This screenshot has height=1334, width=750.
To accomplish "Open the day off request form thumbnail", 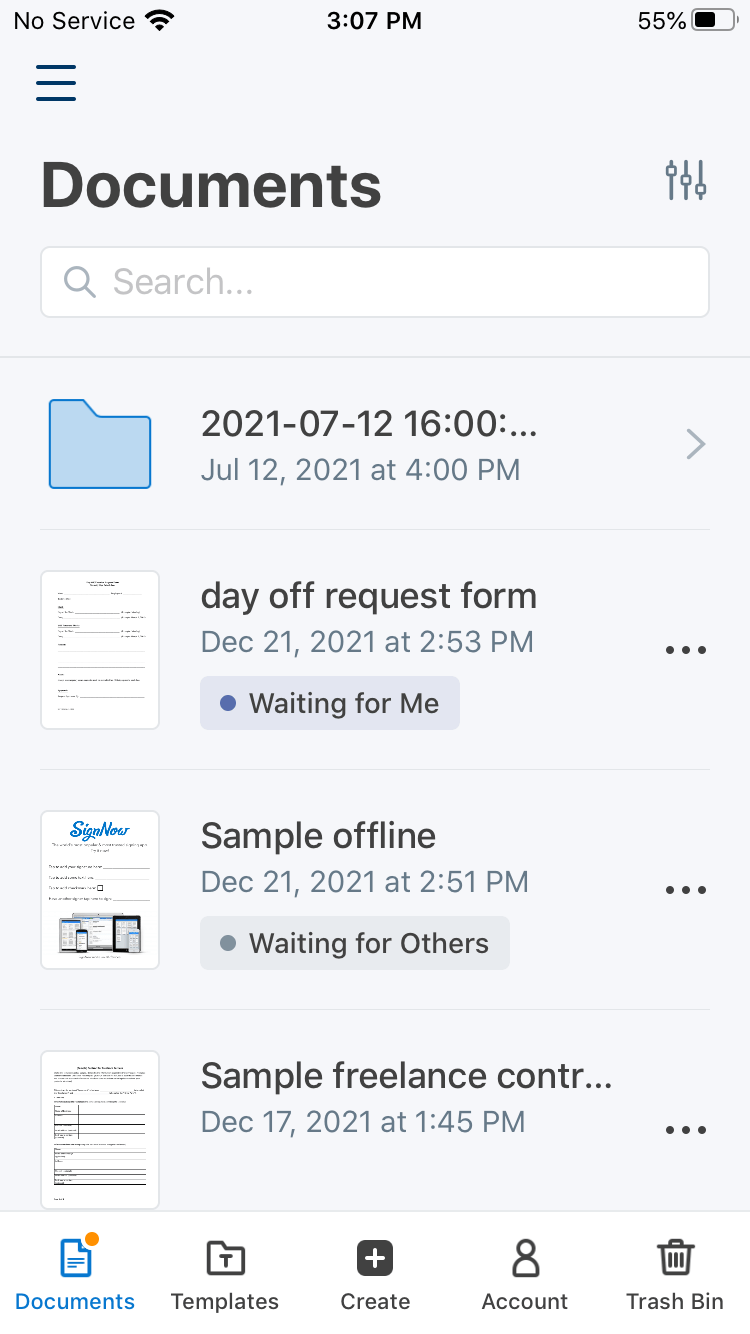I will point(100,650).
